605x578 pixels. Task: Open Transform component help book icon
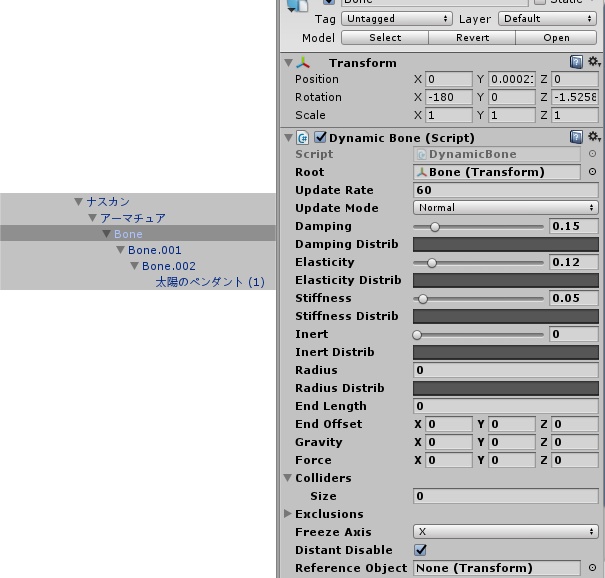[576, 62]
